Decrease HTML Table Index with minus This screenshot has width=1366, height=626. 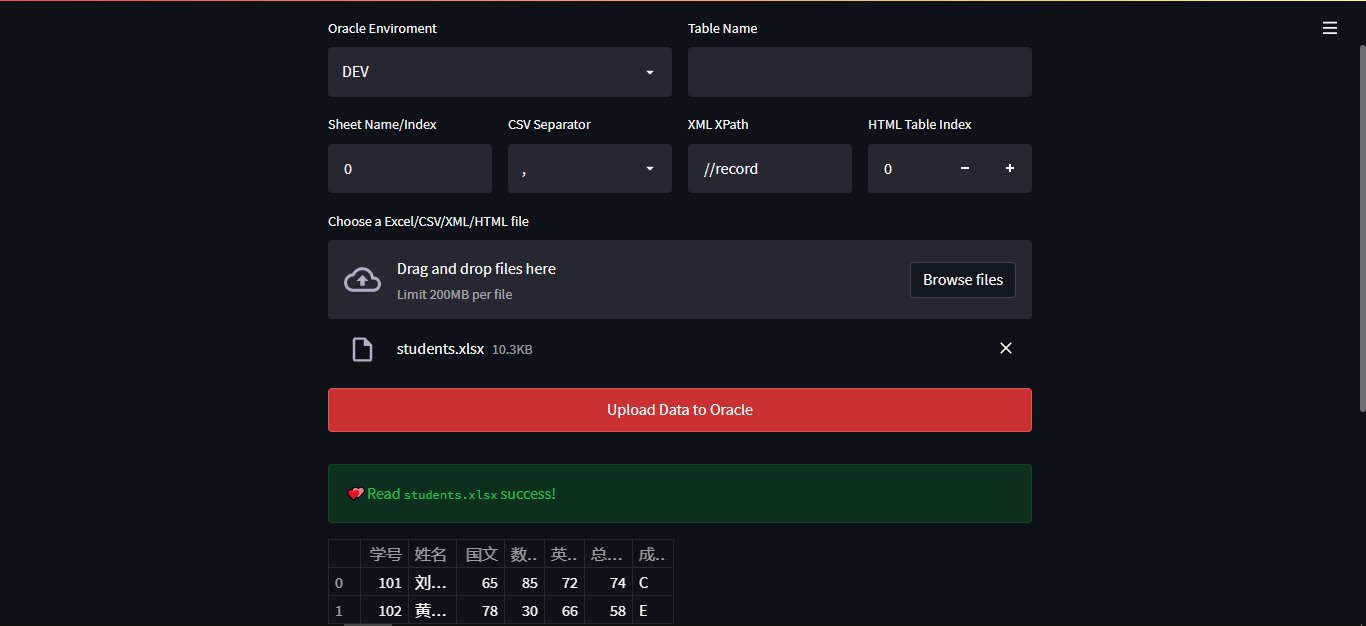[x=965, y=168]
